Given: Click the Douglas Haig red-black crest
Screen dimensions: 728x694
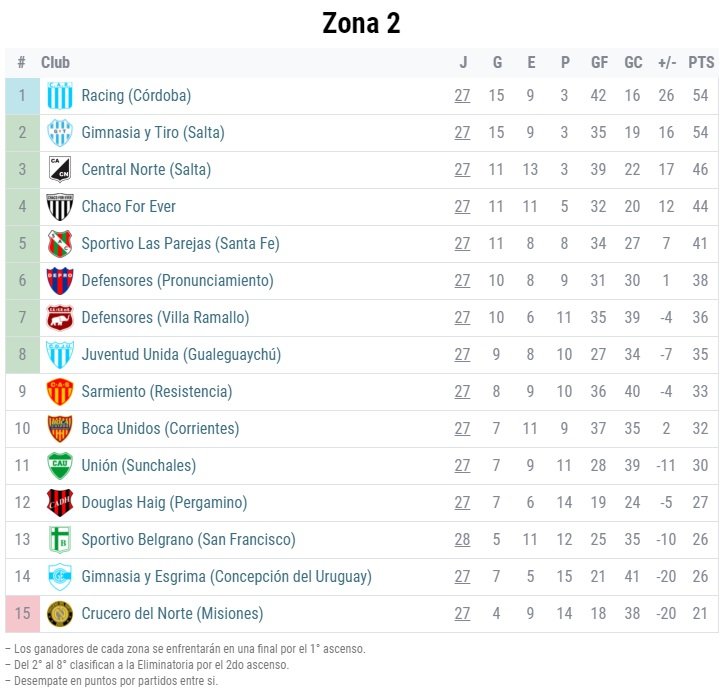Looking at the screenshot, I should (x=60, y=503).
